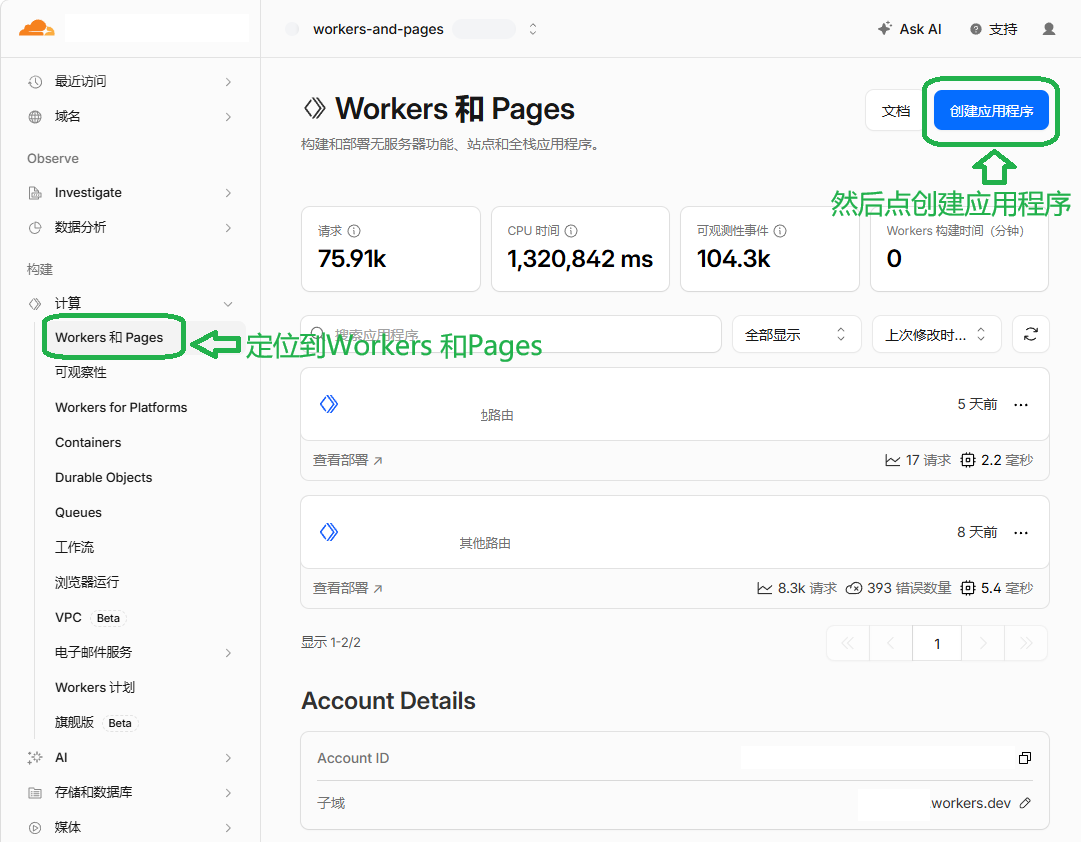1081x842 pixels.
Task: Click the 计算 sidebar icon
Action: [35, 303]
